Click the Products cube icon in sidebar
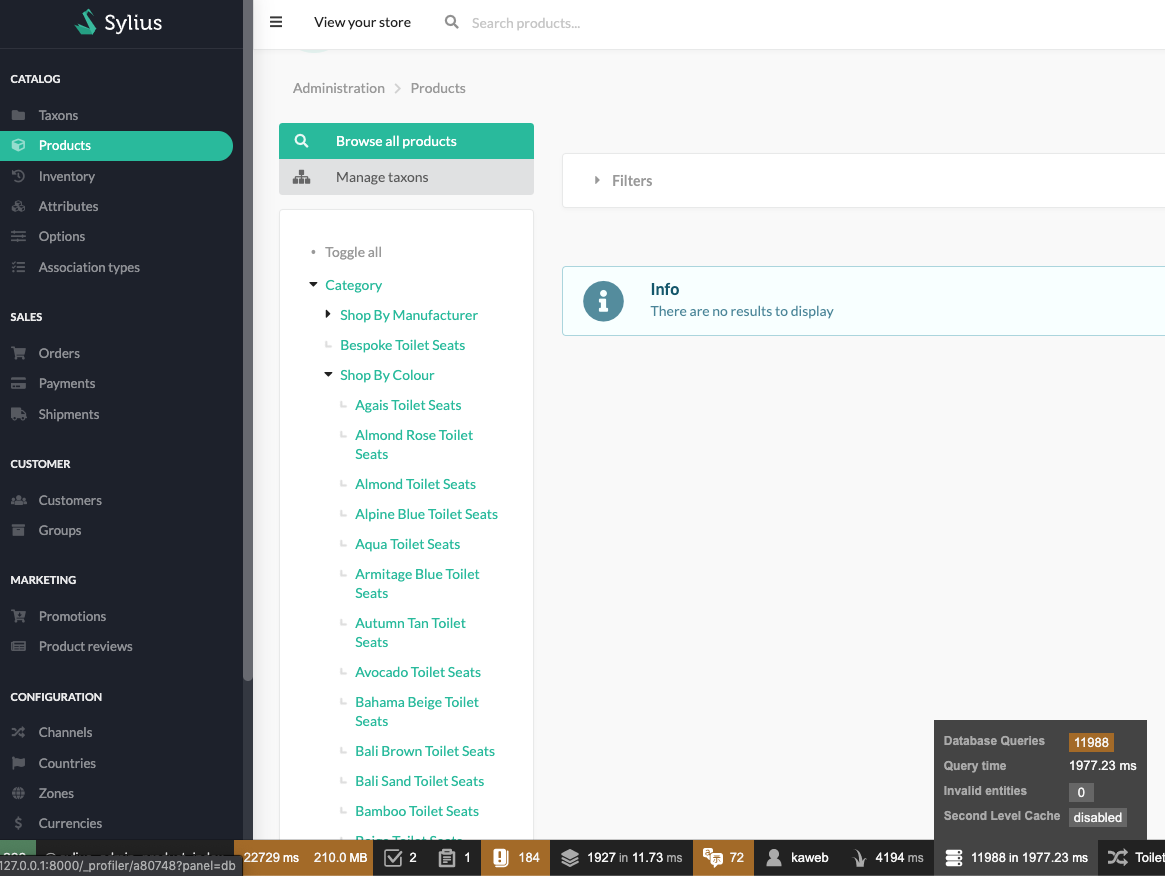Screen dimensions: 1165x876 pos(19,146)
